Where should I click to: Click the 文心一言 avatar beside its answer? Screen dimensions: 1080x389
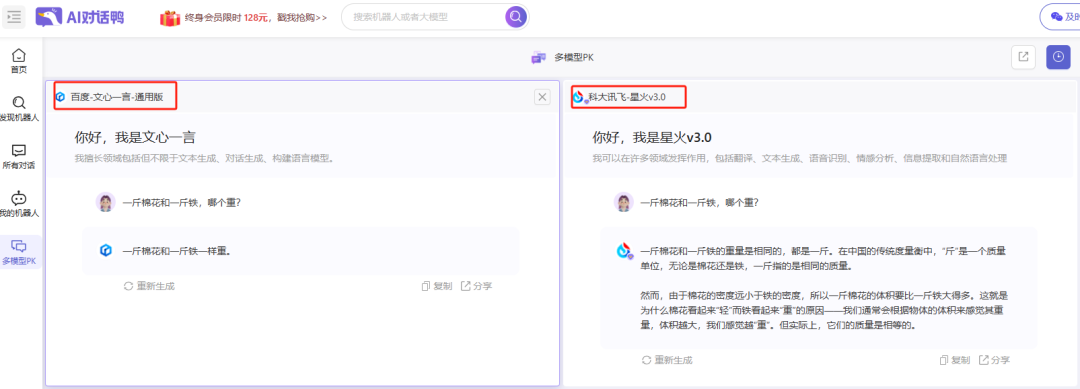(105, 251)
